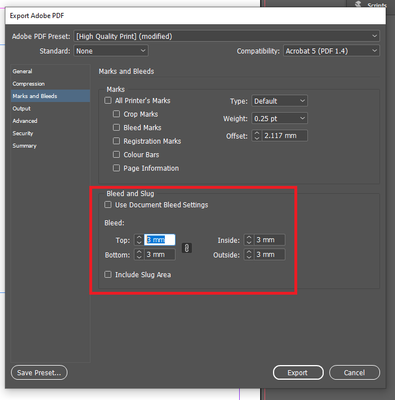The image size is (395, 400).
Task: Check Use Document Bleed Settings
Action: pyautogui.click(x=108, y=205)
